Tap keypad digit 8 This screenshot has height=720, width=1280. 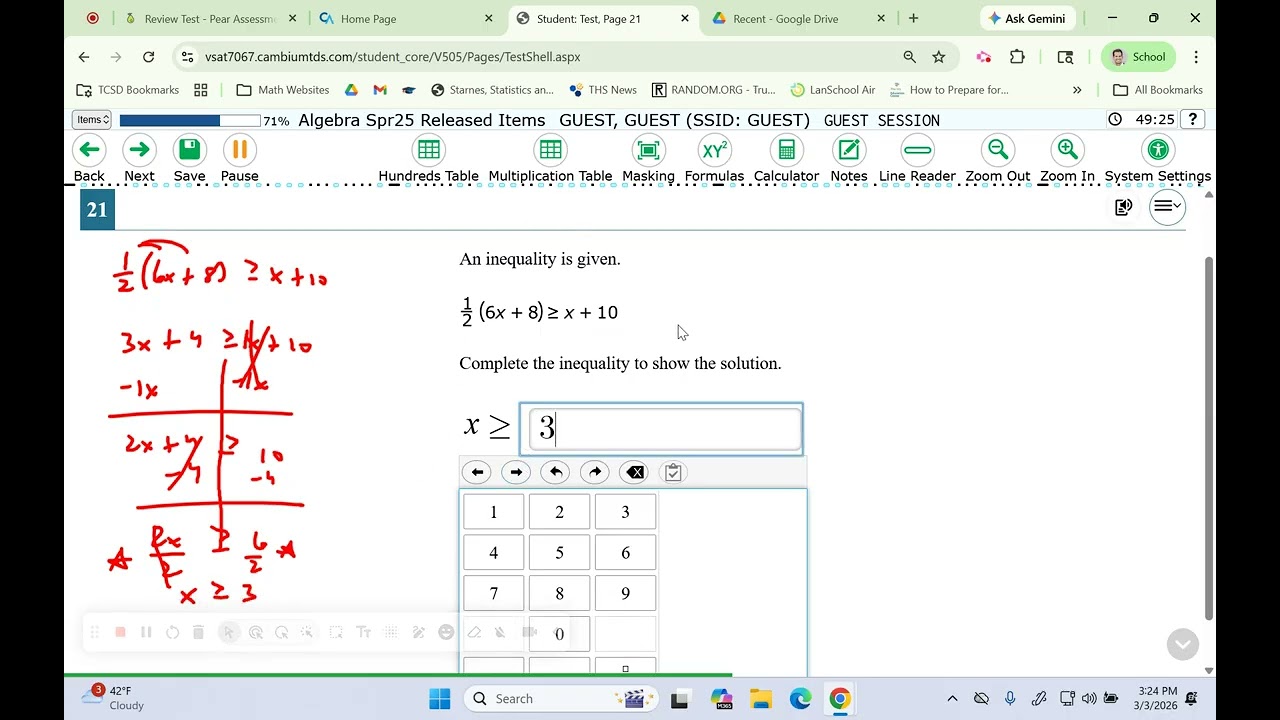point(559,594)
